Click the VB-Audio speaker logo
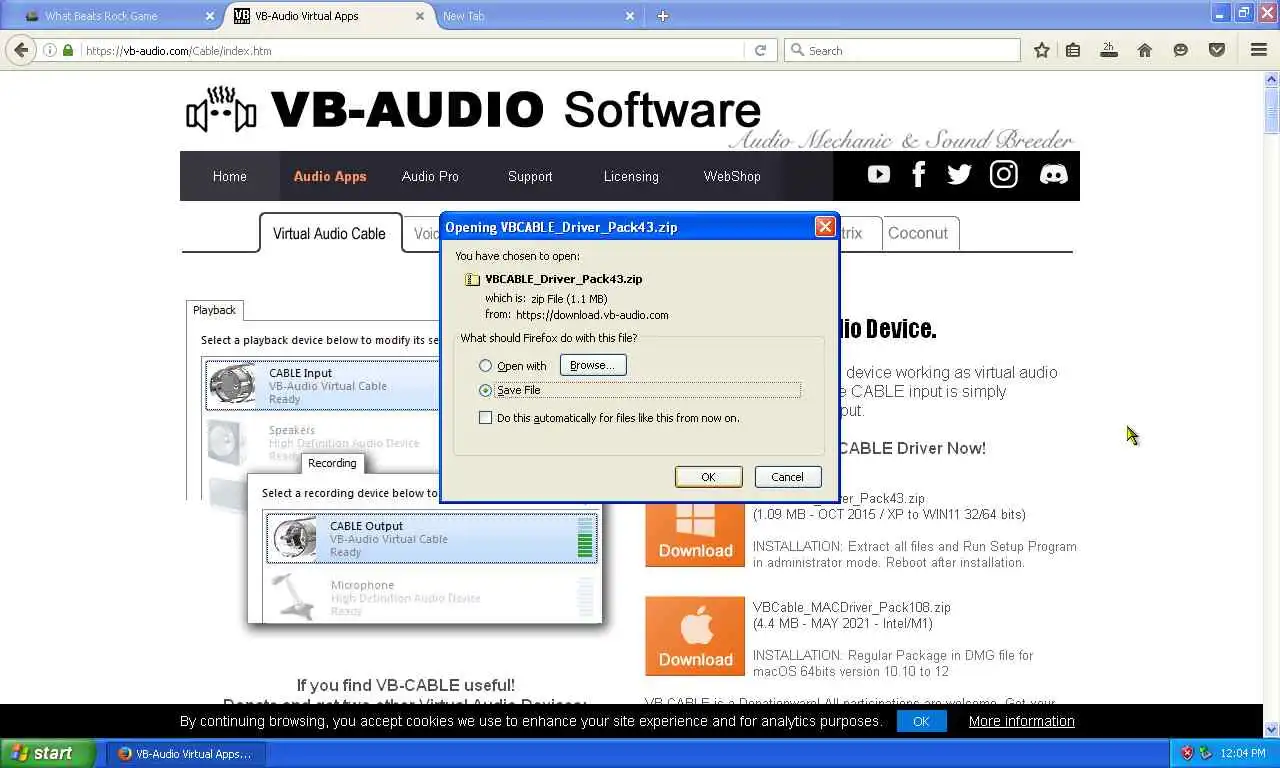Viewport: 1280px width, 768px height. click(222, 110)
